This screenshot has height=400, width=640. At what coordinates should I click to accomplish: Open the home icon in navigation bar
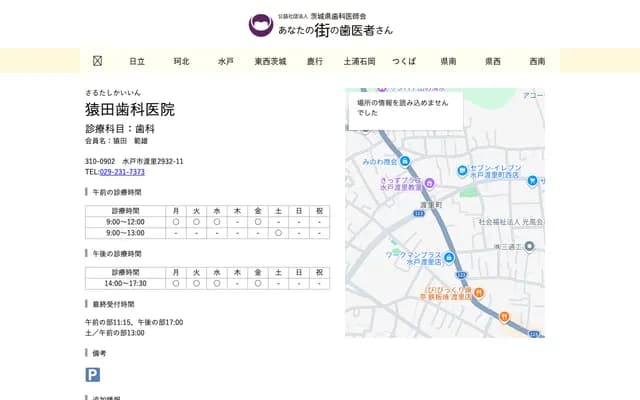(97, 61)
